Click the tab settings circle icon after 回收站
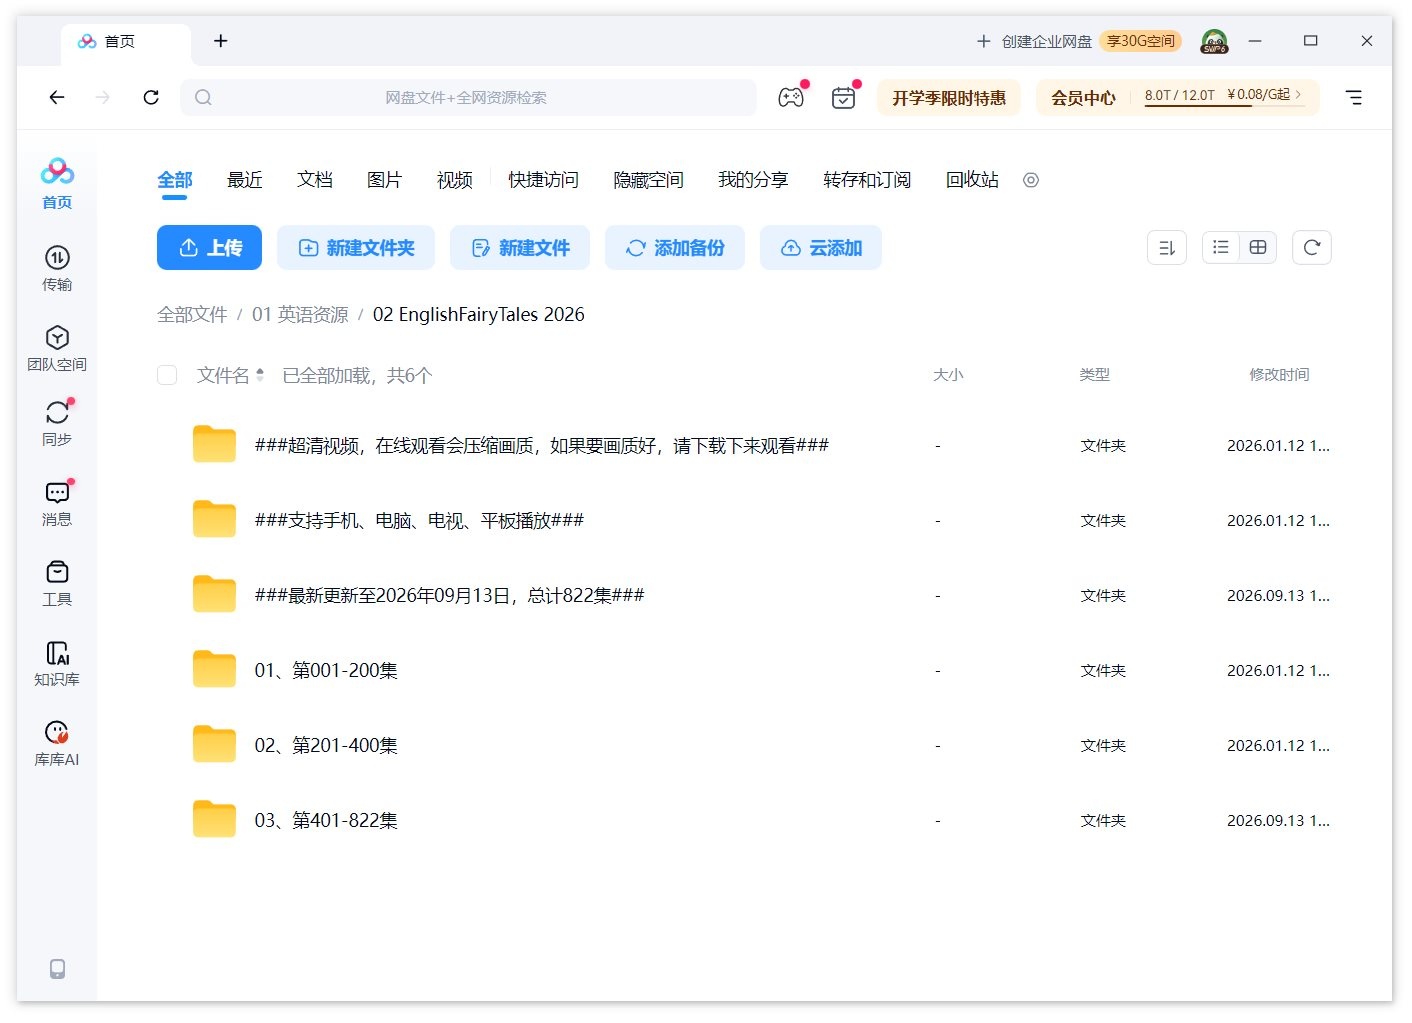Image resolution: width=1412 pixels, height=1023 pixels. [1031, 180]
